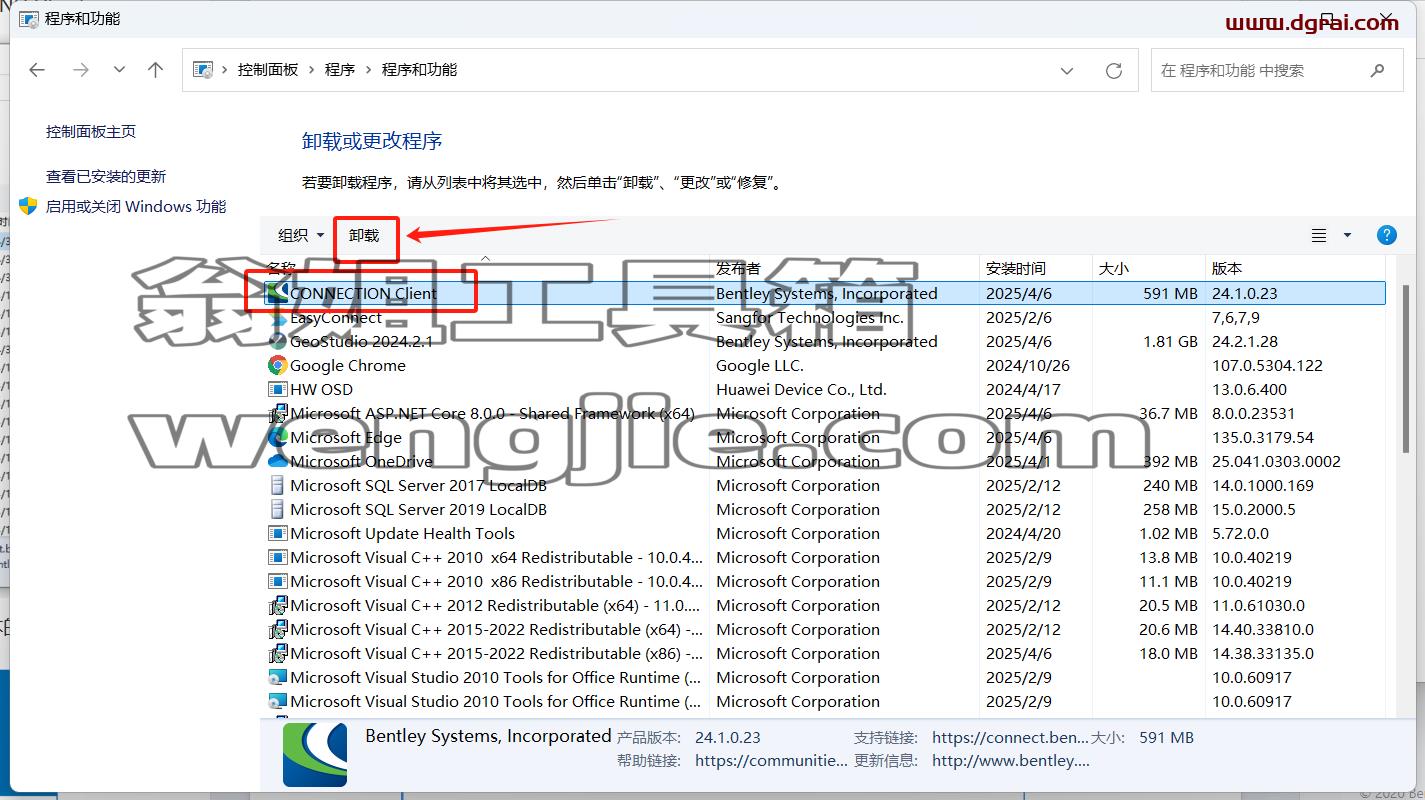The height and width of the screenshot is (800, 1425).
Task: Select Visual C++ 2012 (x64) icon
Action: [x=277, y=605]
